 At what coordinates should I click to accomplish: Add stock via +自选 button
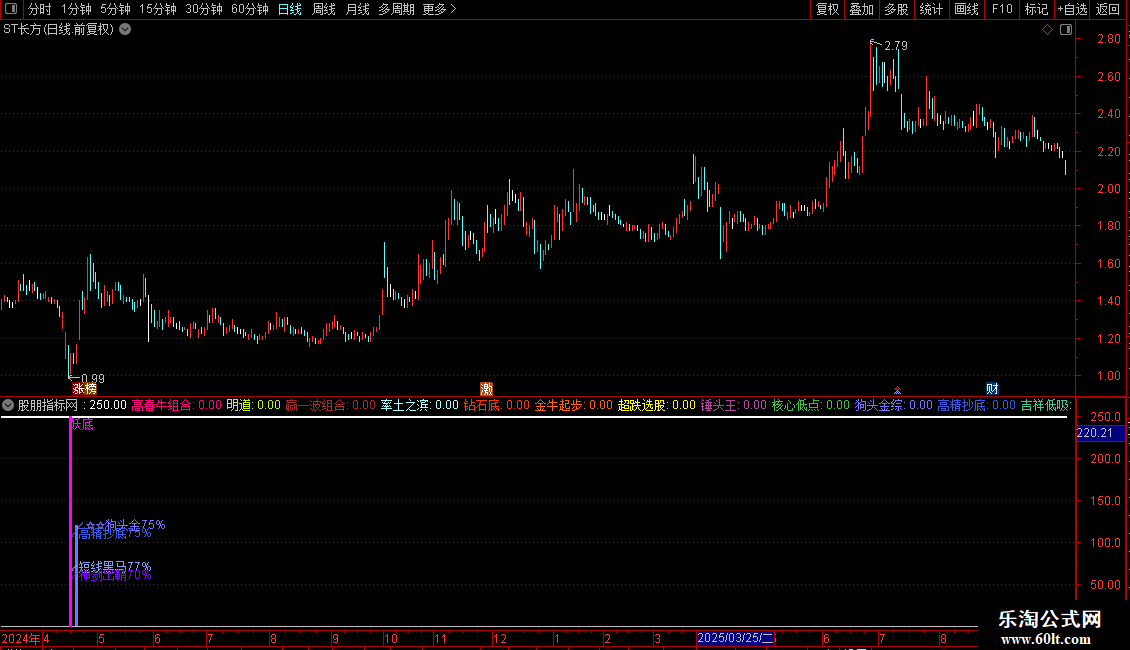point(1072,9)
